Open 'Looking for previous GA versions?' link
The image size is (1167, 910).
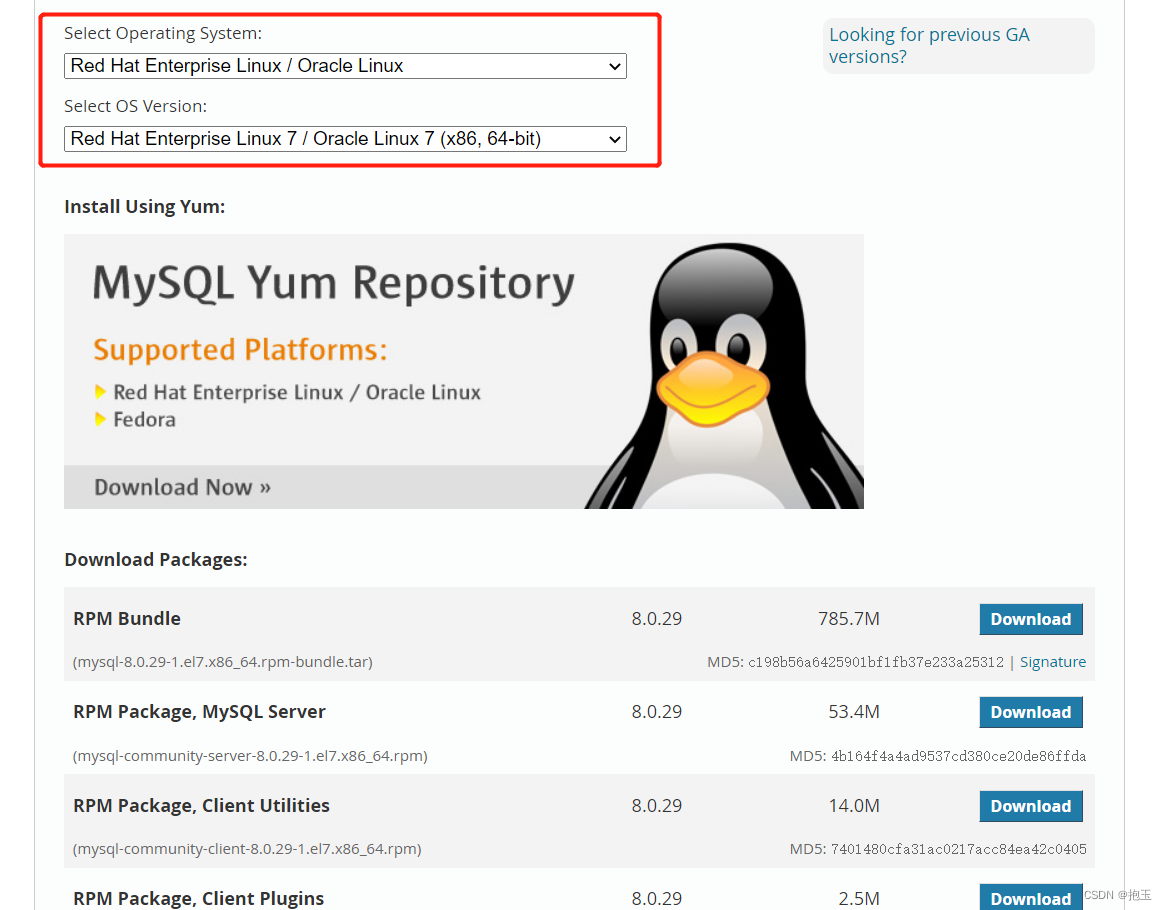click(929, 45)
